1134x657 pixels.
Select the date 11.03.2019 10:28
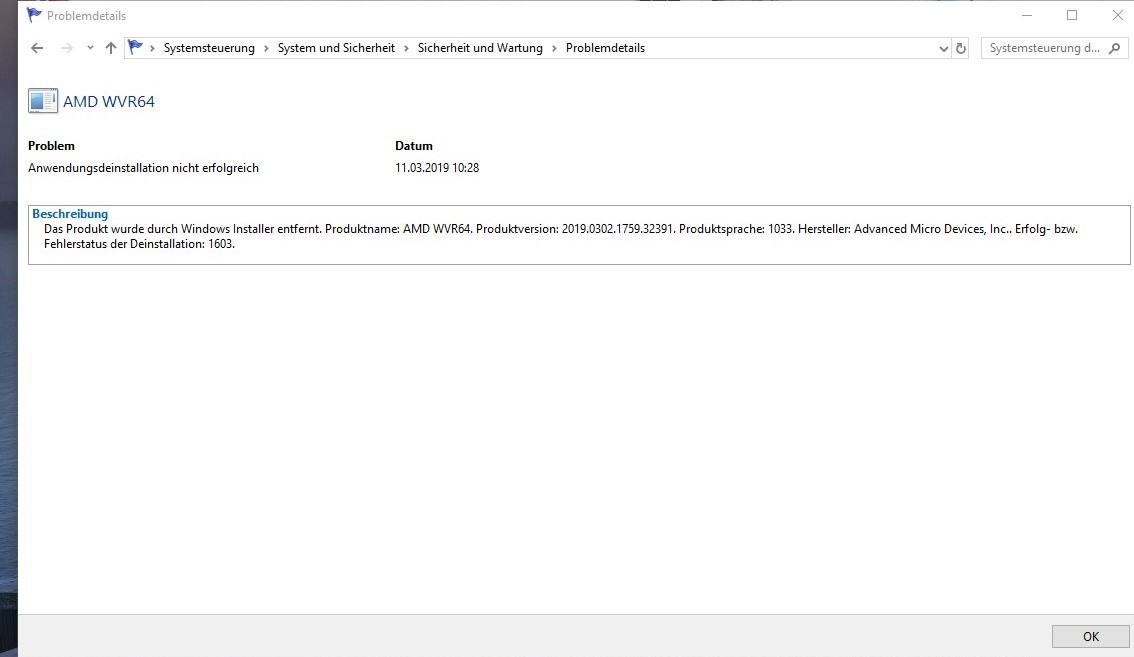(437, 168)
